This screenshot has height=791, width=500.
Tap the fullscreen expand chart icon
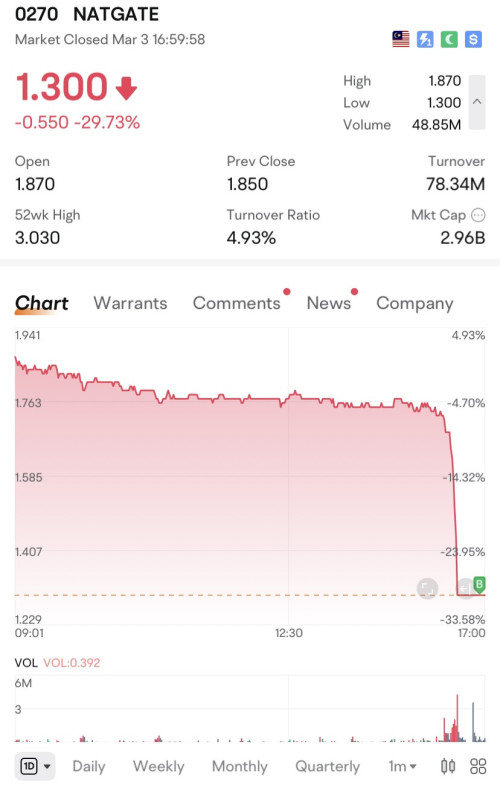427,588
